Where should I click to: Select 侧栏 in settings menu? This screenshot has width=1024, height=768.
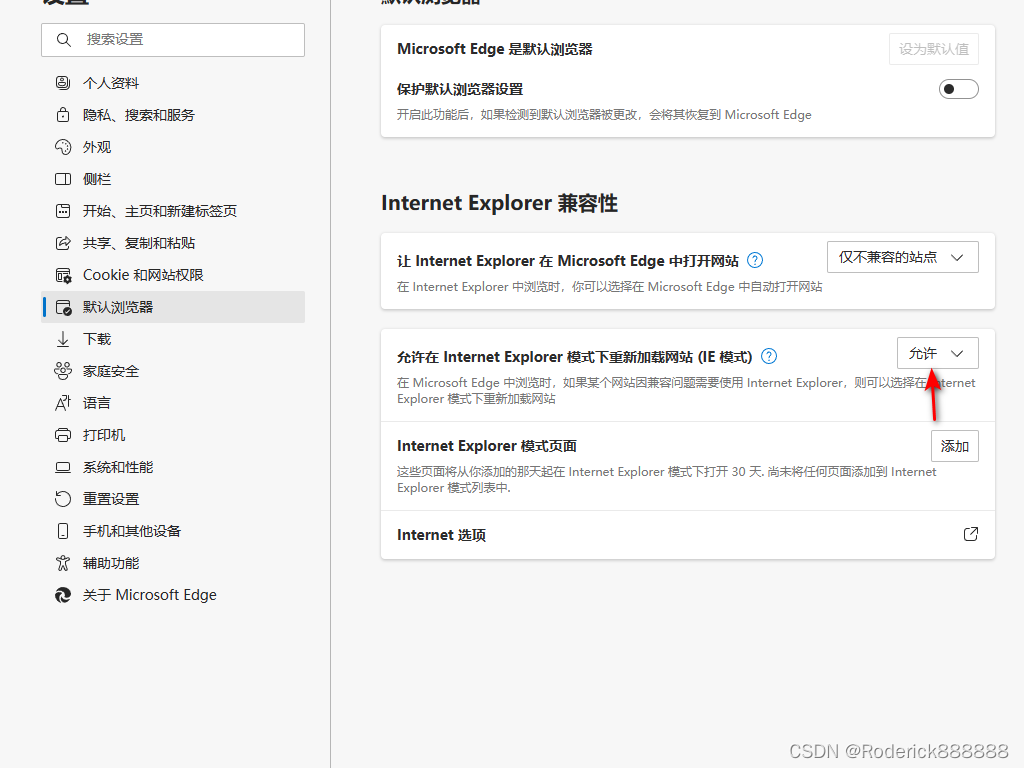(173, 179)
